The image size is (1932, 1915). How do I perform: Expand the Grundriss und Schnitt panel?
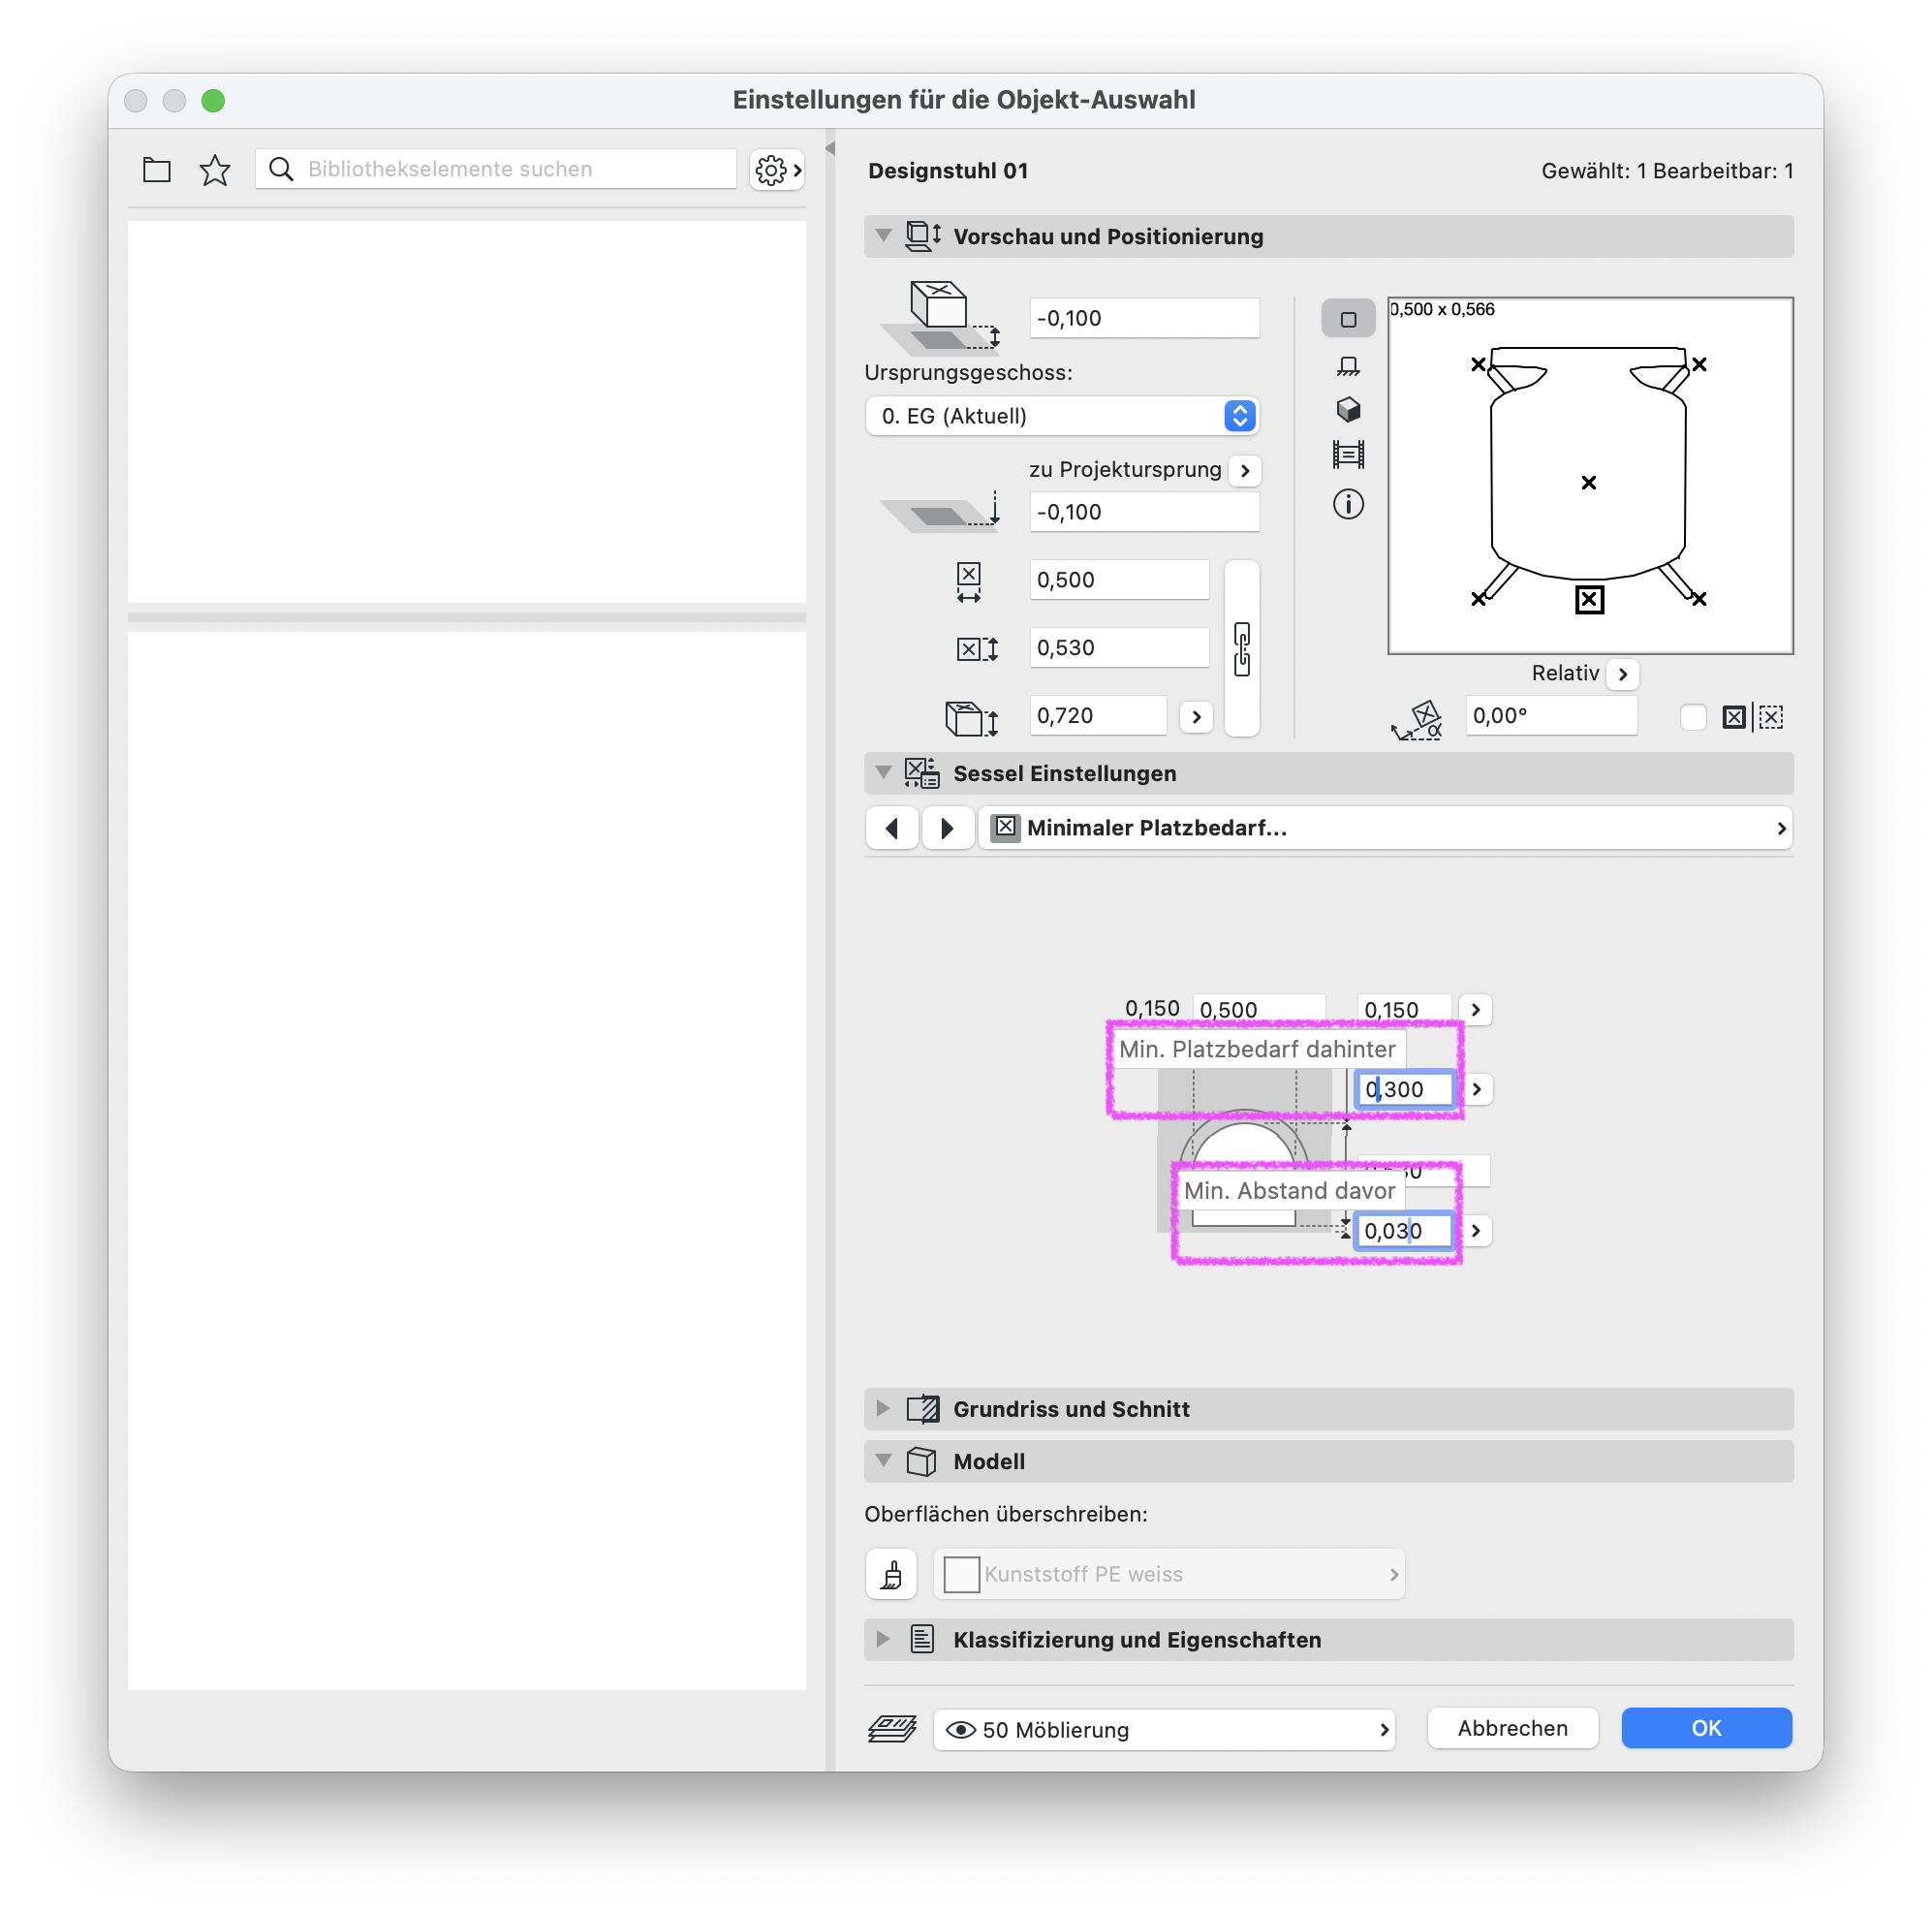883,1409
